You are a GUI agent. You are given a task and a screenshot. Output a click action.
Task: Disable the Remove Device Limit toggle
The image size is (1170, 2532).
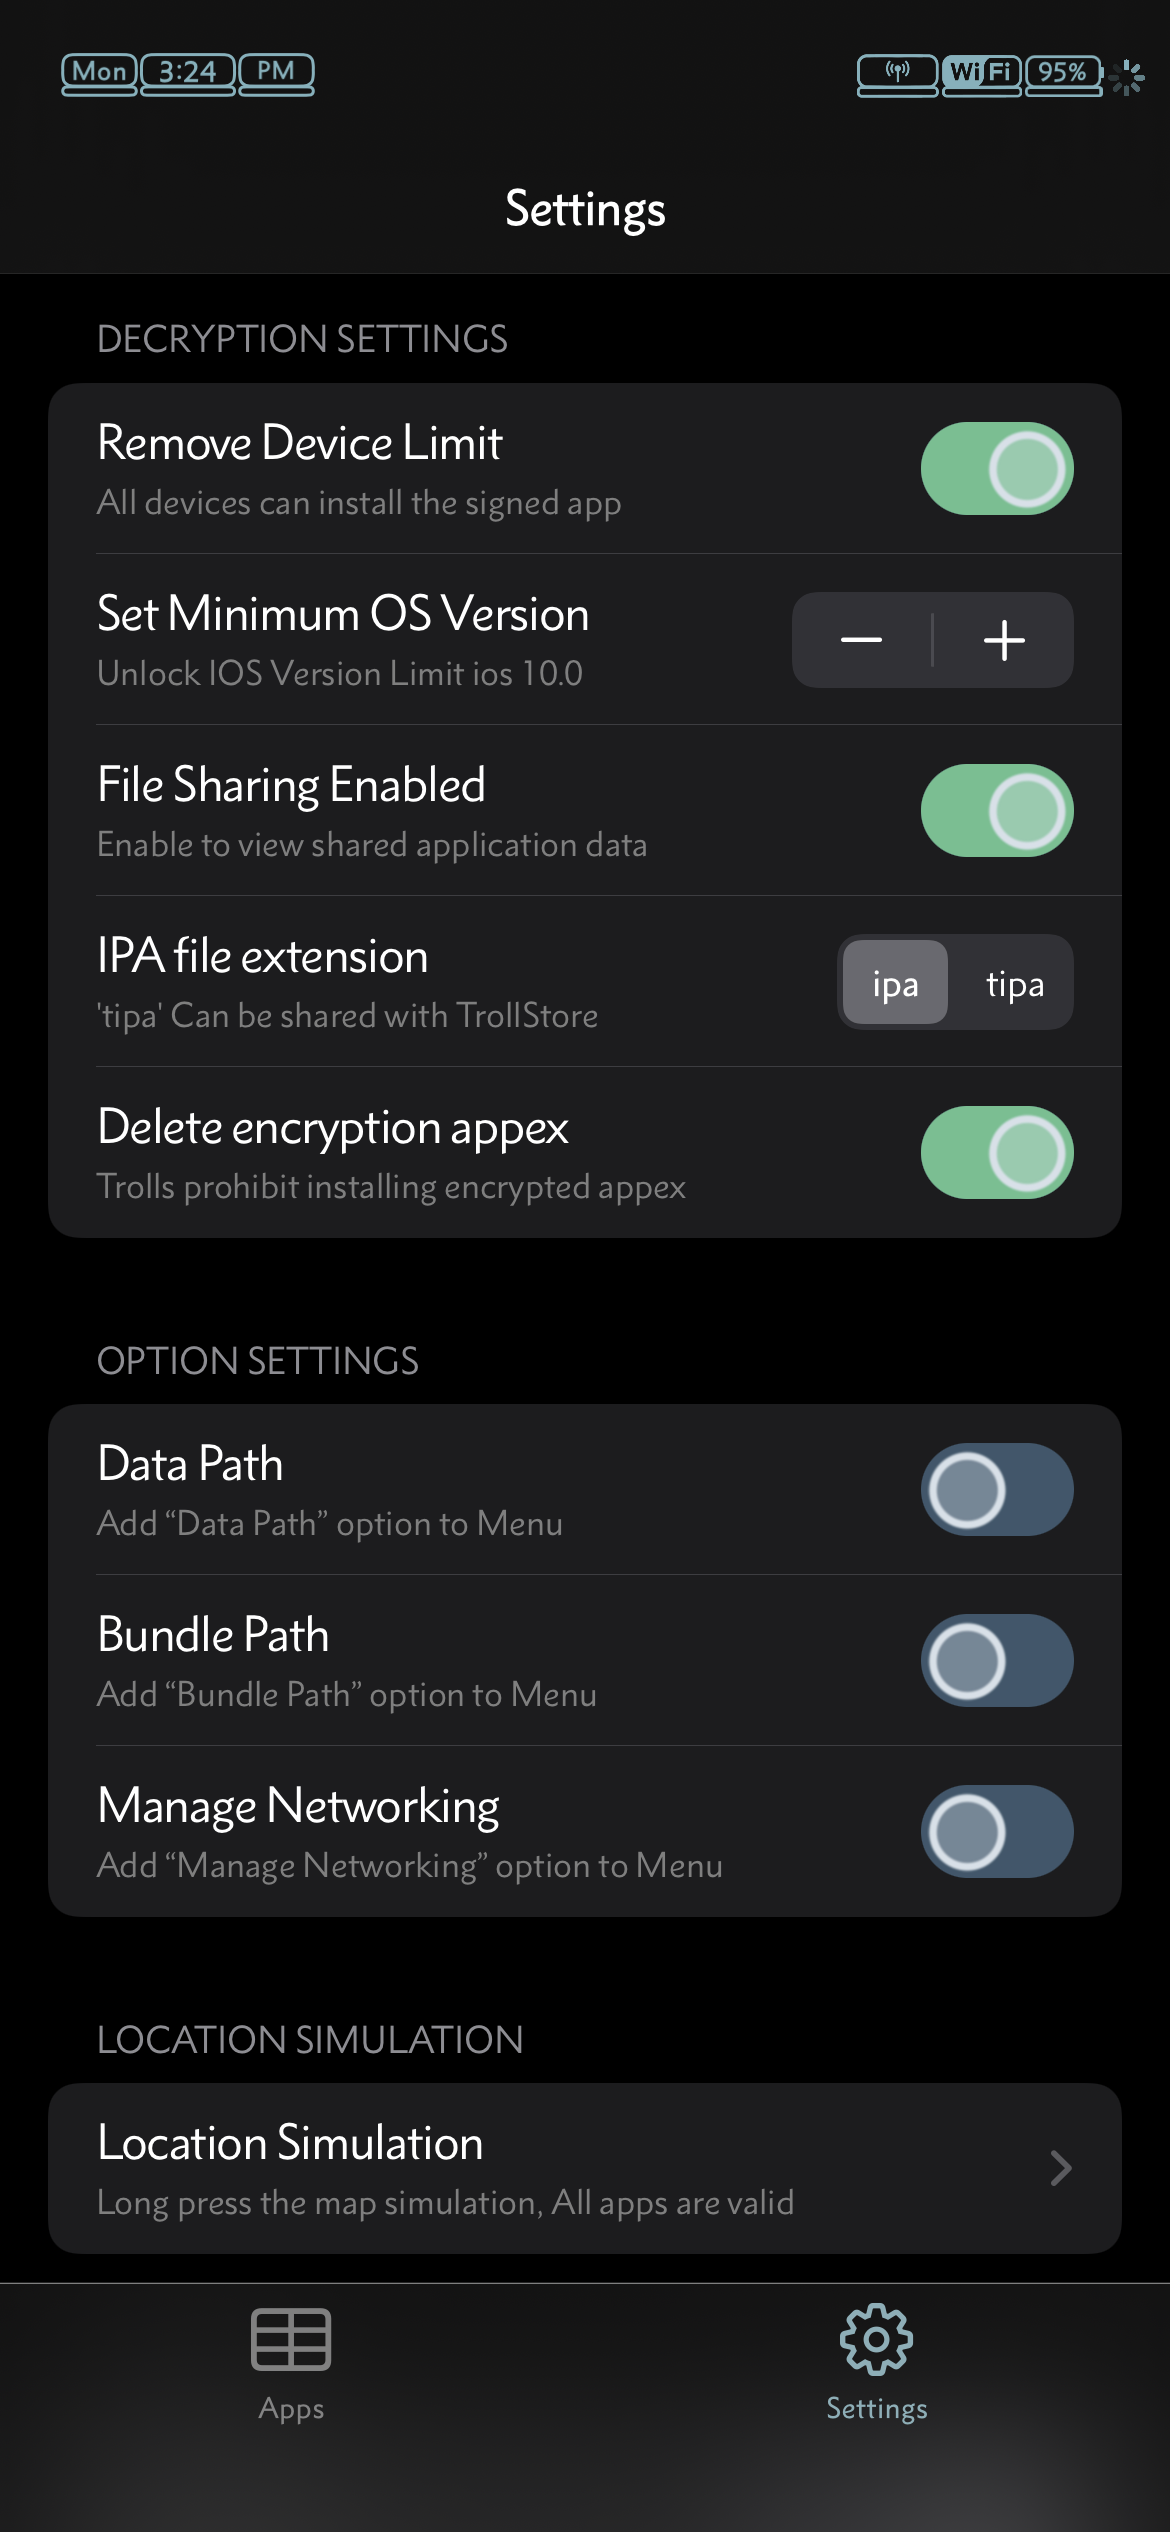click(996, 467)
